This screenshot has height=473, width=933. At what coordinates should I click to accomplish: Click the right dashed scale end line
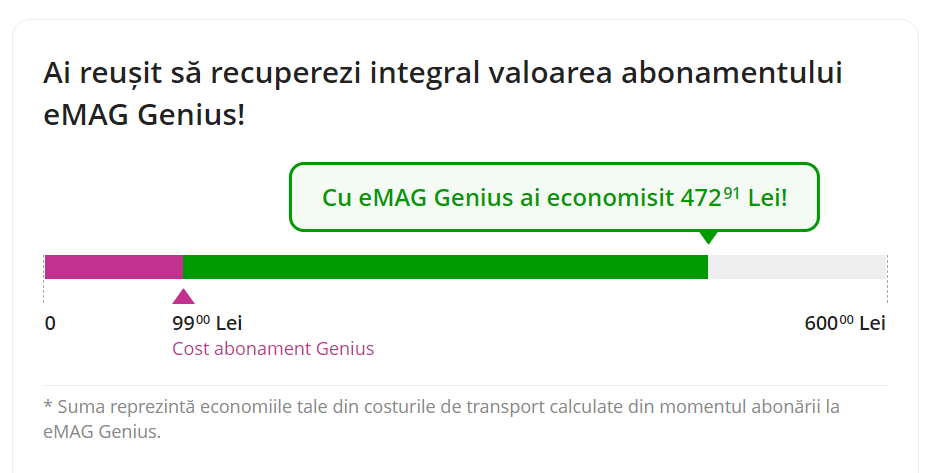[887, 279]
